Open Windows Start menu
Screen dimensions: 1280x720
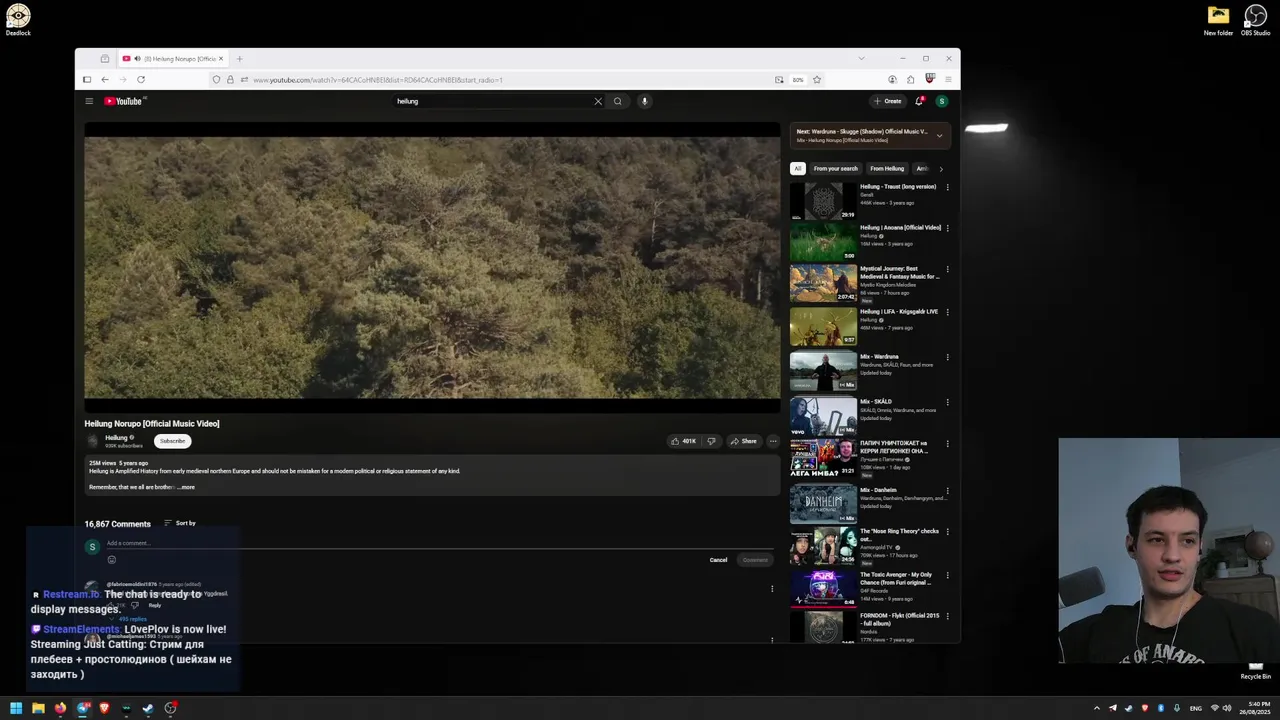(16, 708)
